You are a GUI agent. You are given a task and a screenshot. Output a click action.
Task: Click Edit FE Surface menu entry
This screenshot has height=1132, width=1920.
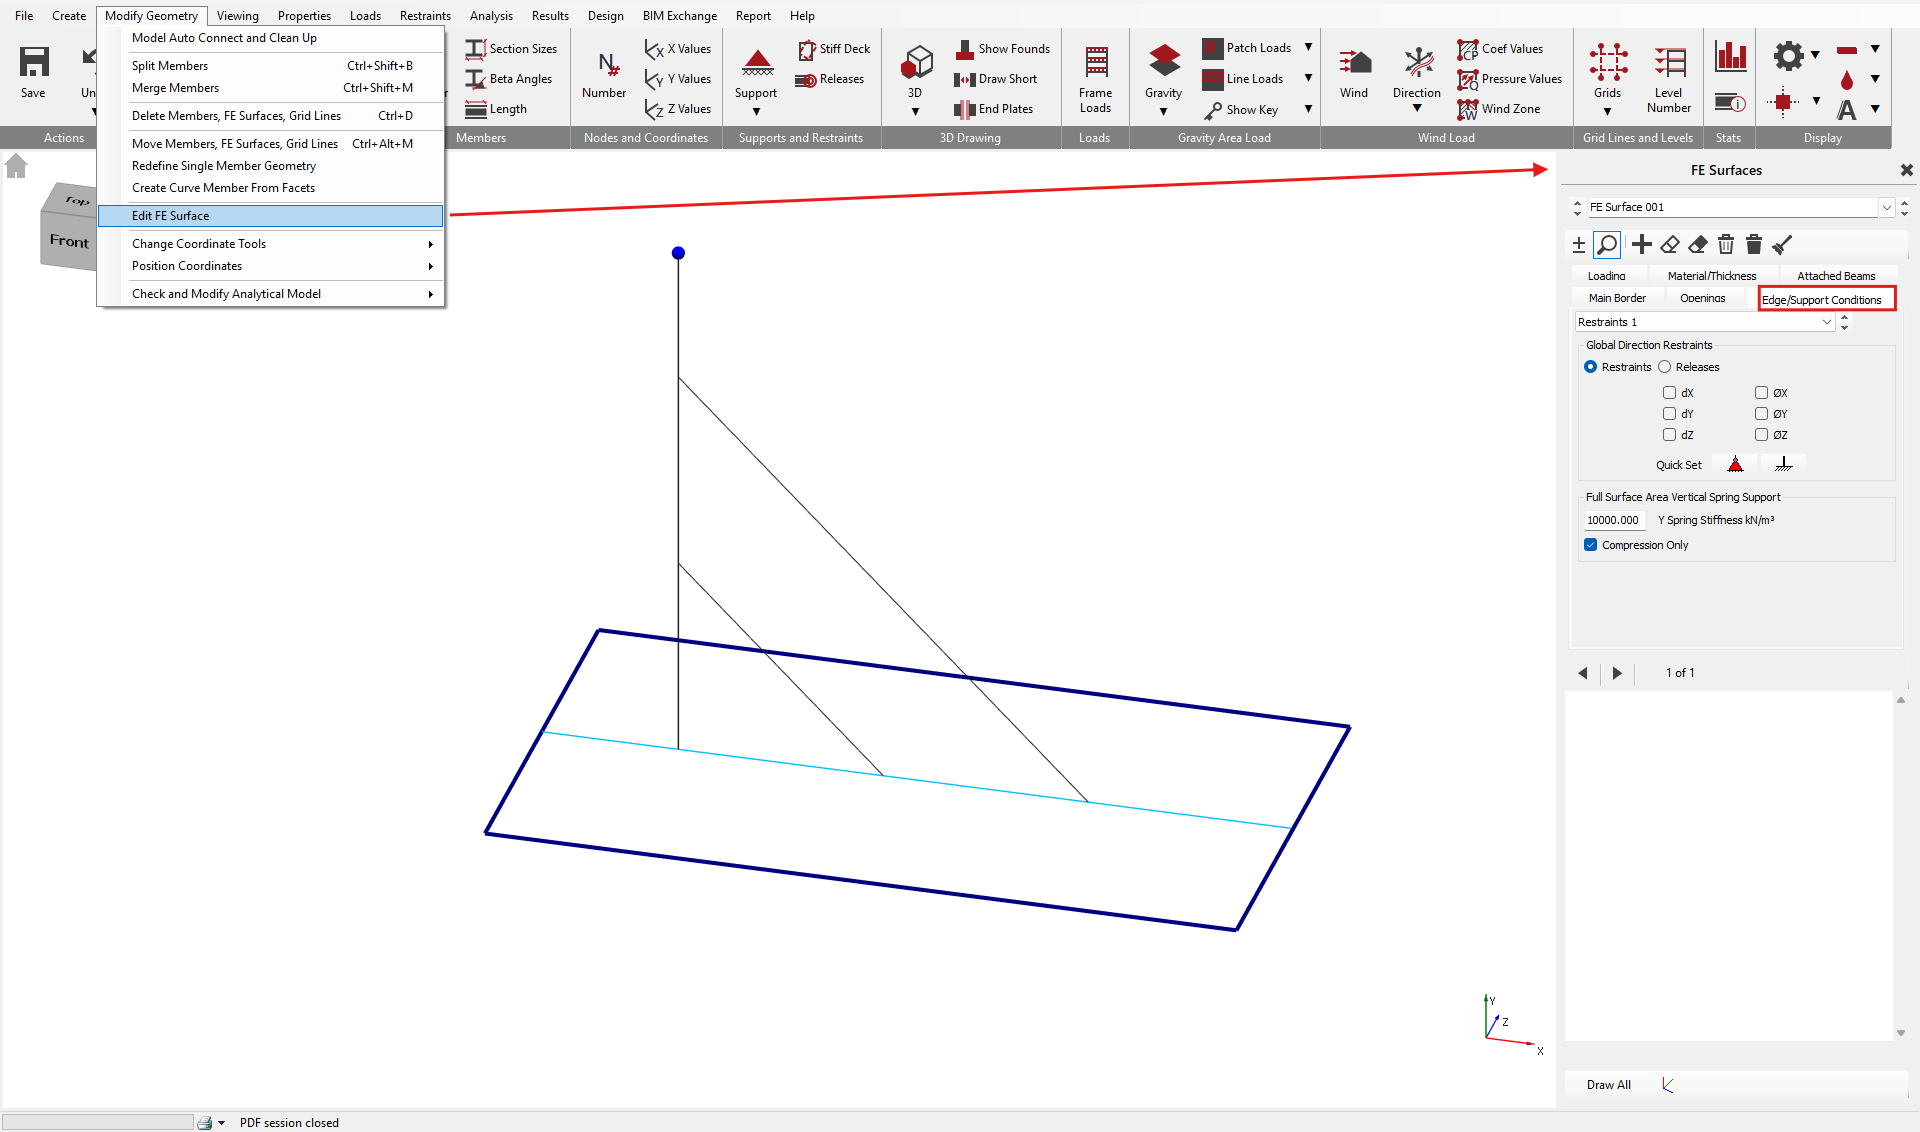pyautogui.click(x=171, y=215)
